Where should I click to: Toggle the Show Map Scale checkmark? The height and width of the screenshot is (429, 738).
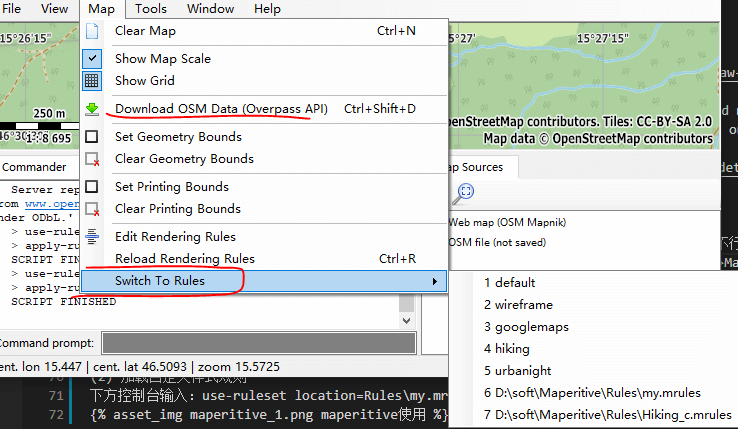pyautogui.click(x=92, y=59)
